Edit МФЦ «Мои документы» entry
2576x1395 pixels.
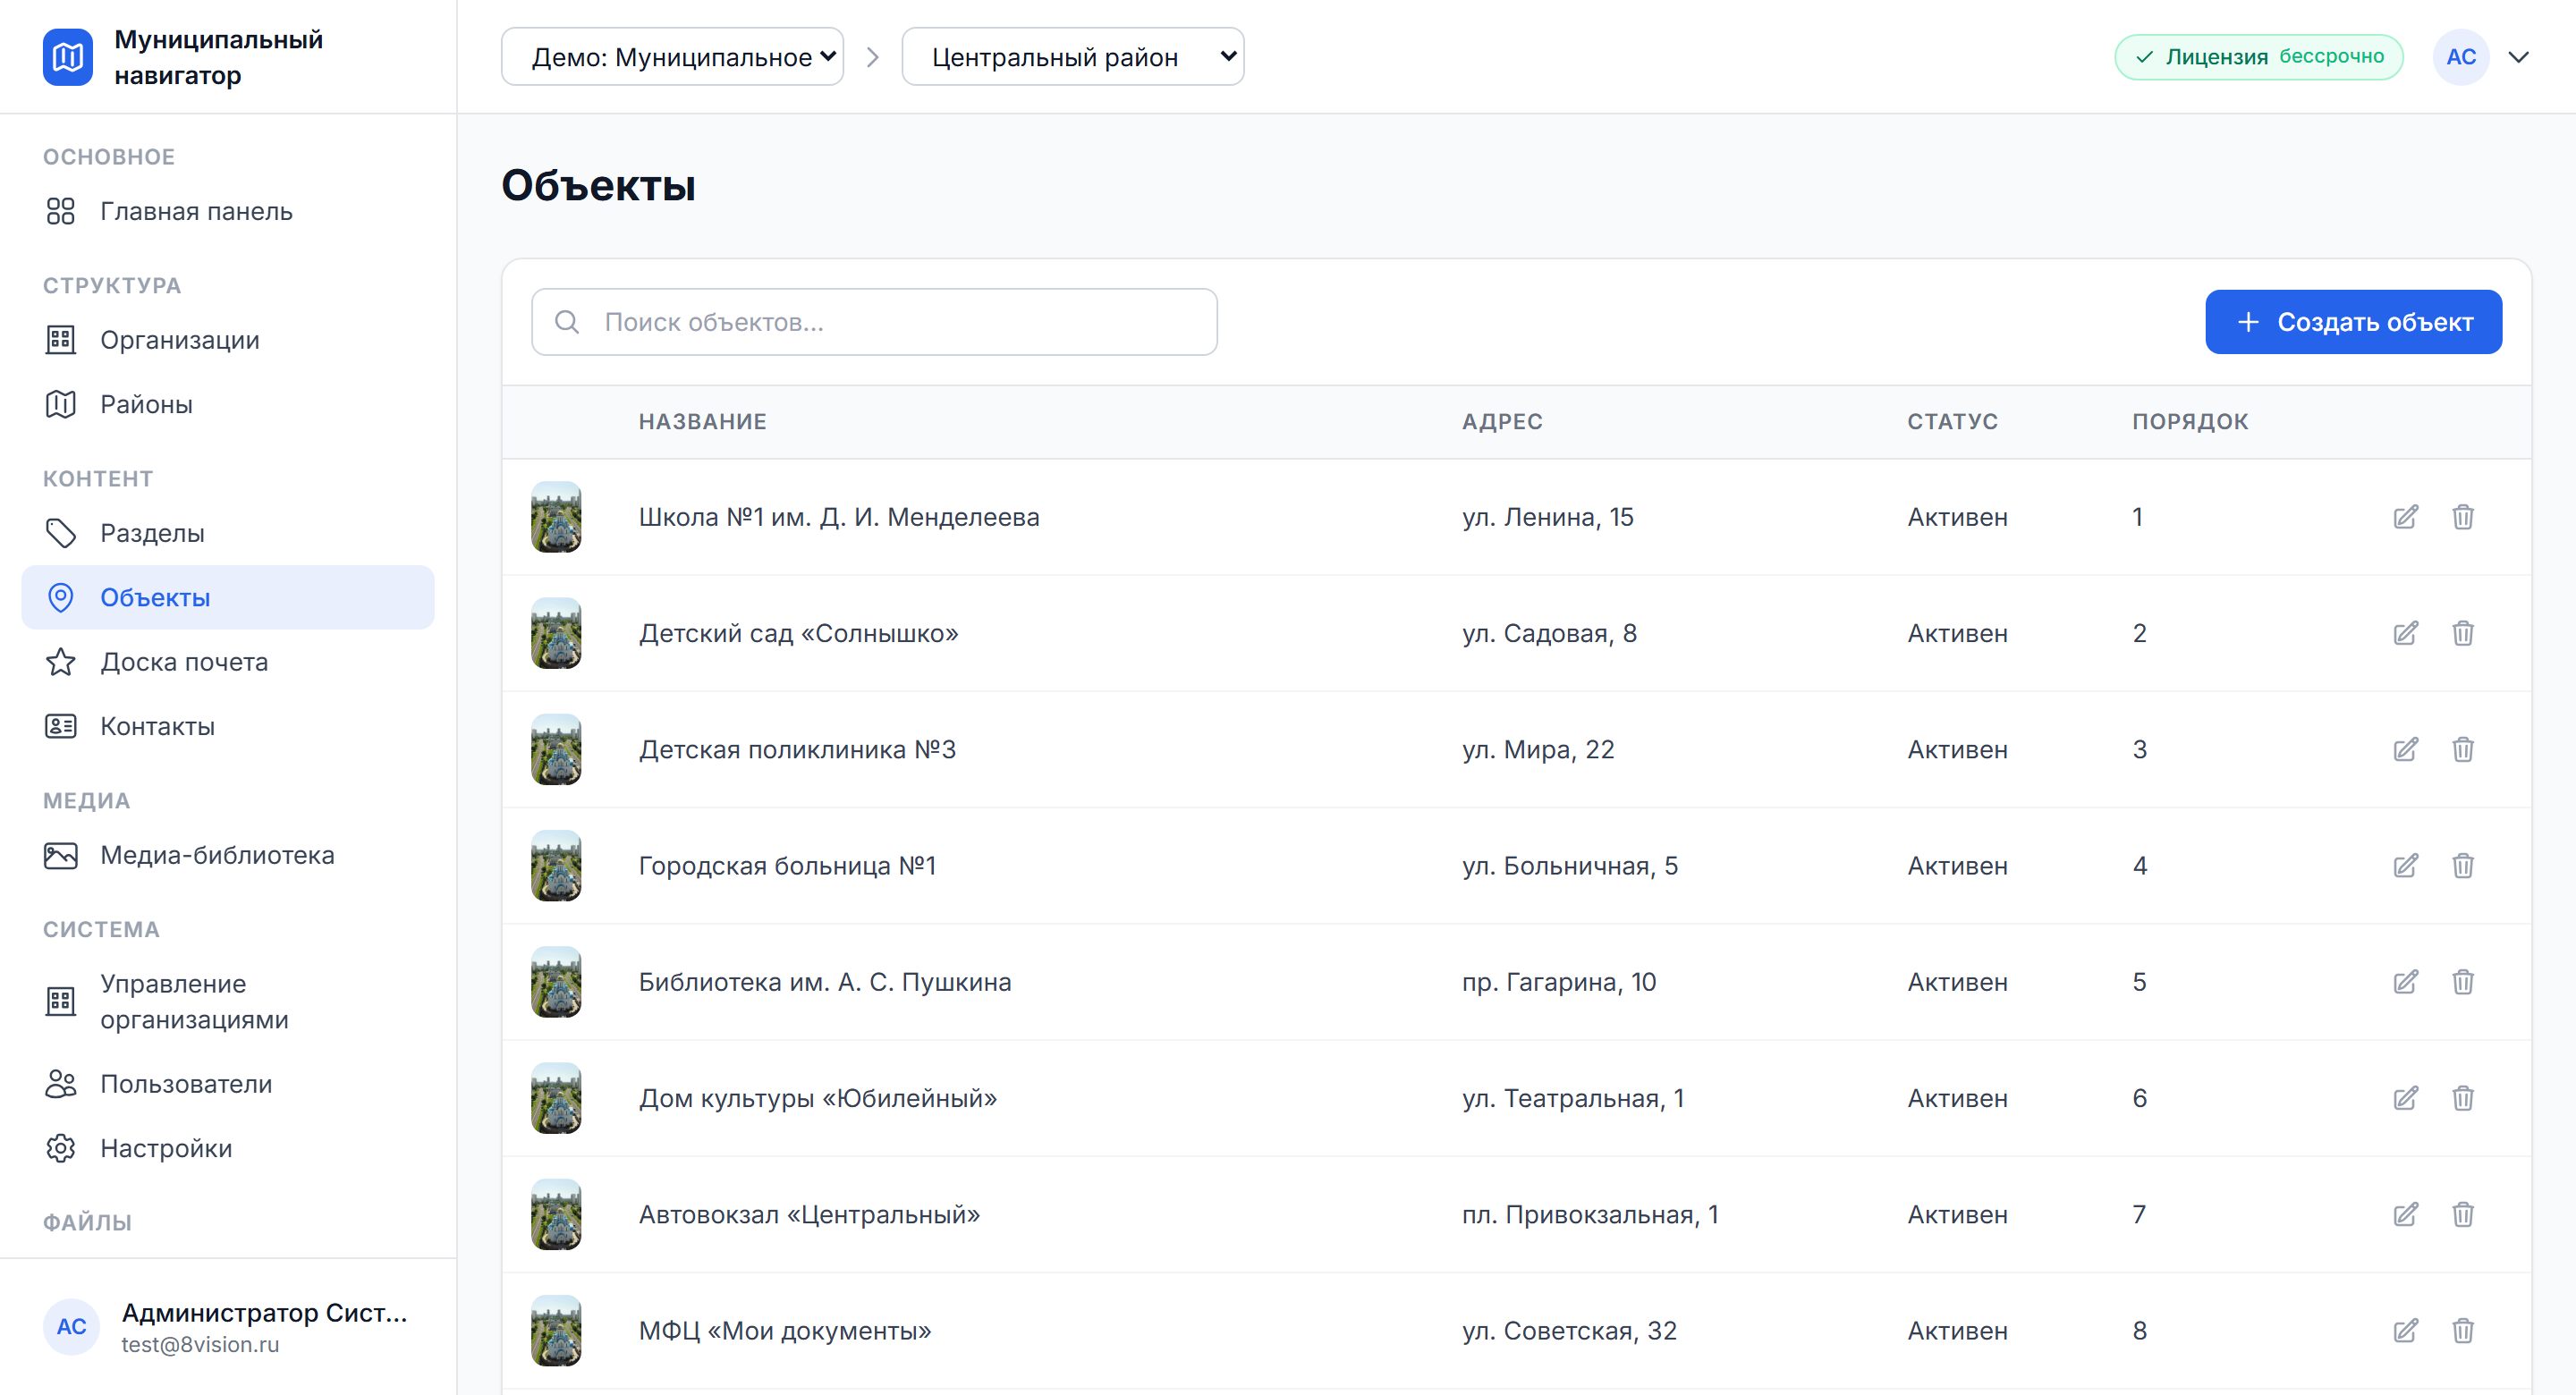click(x=2405, y=1331)
